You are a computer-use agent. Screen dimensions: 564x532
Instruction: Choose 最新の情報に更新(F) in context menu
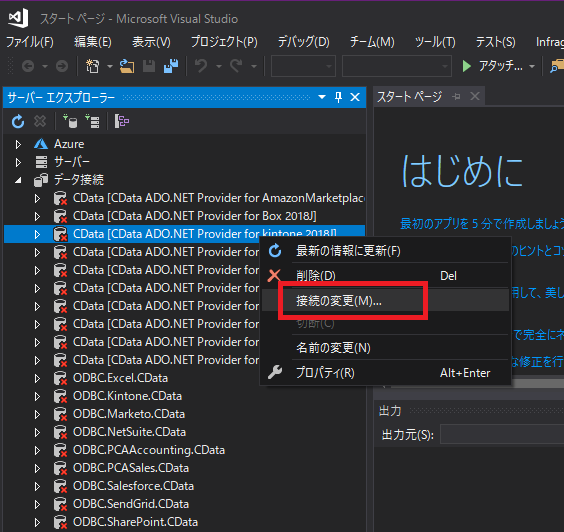(x=385, y=251)
